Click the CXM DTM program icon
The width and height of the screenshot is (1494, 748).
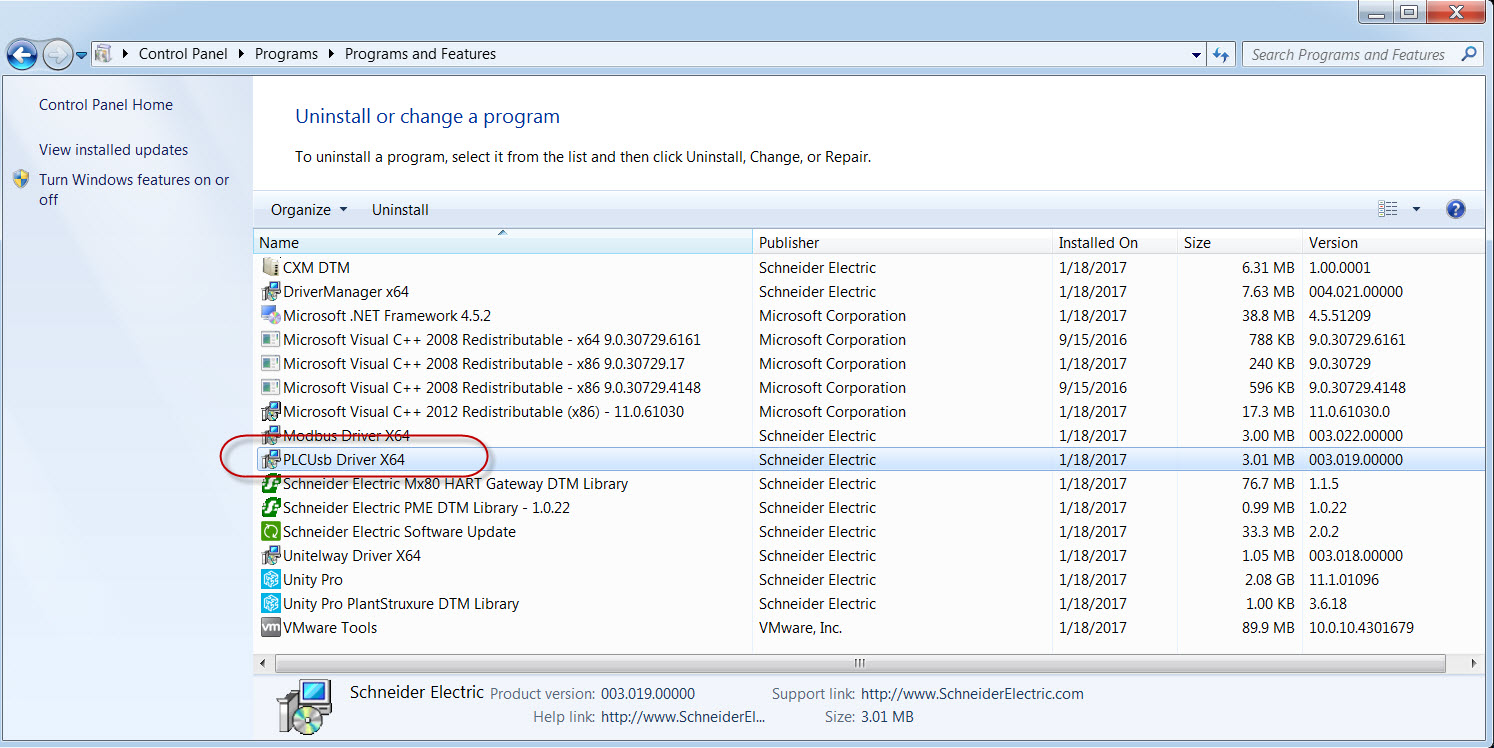coord(270,267)
